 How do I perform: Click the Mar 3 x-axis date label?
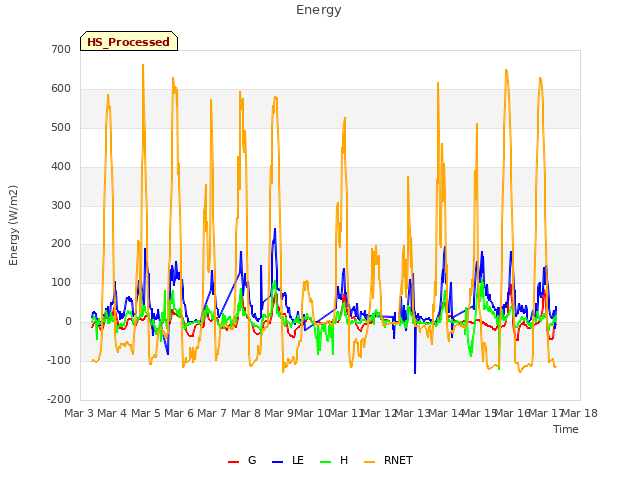click(x=79, y=413)
